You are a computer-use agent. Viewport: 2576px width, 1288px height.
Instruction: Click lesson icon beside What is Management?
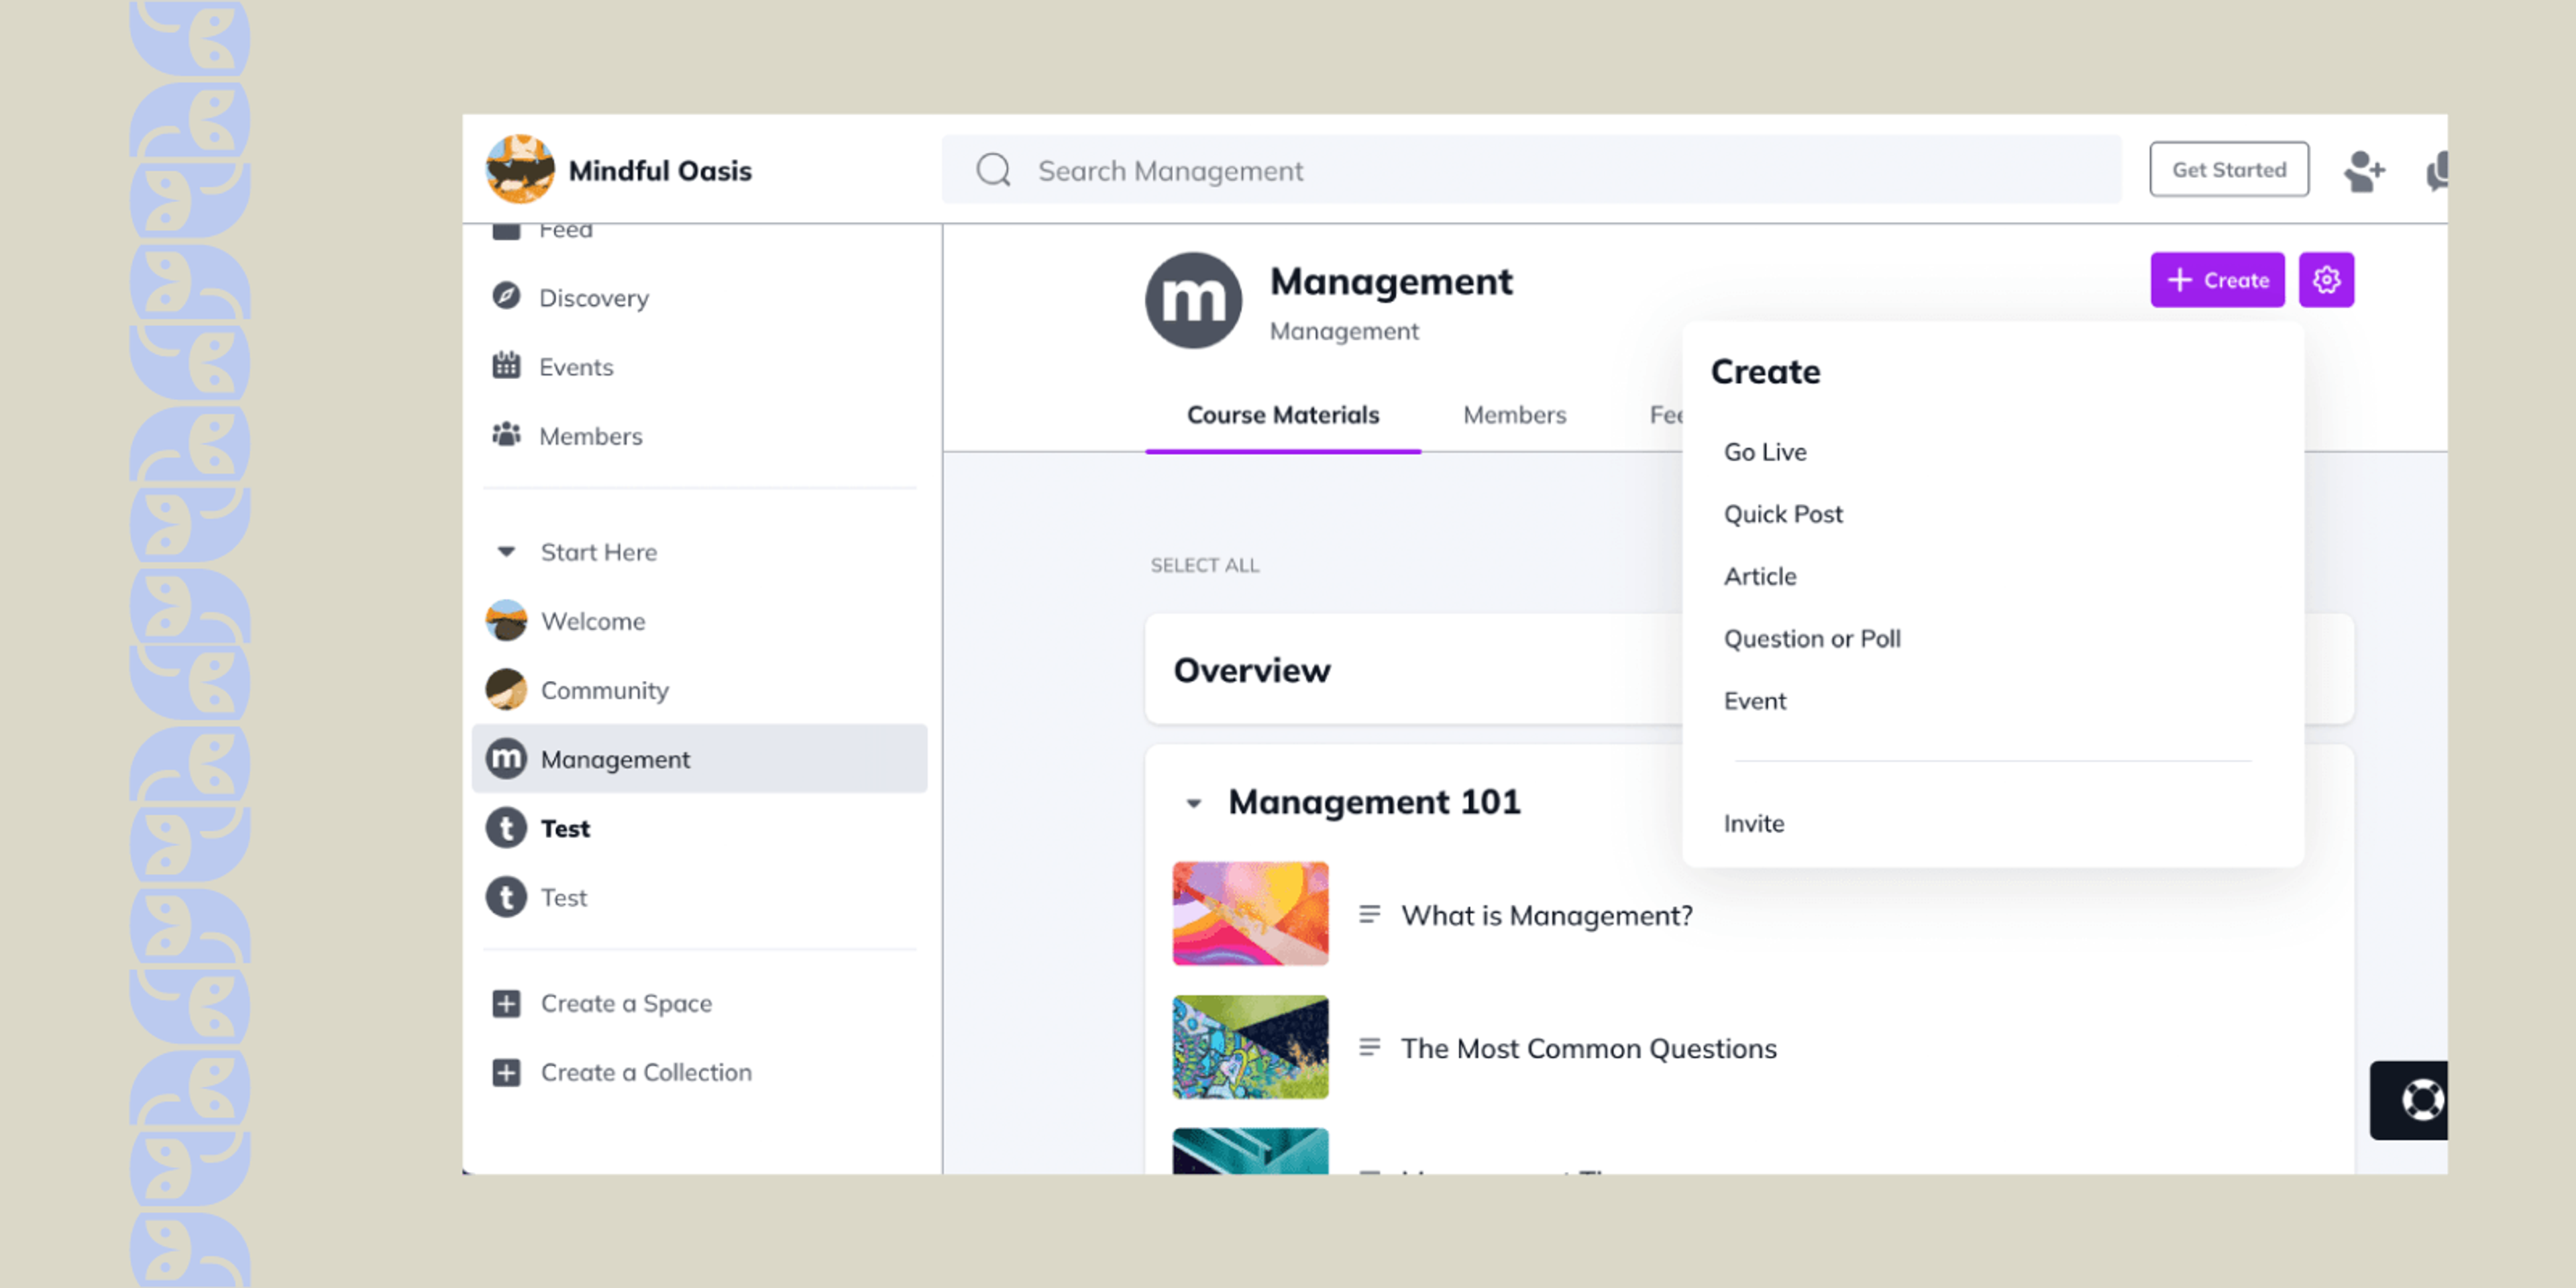(x=1370, y=915)
